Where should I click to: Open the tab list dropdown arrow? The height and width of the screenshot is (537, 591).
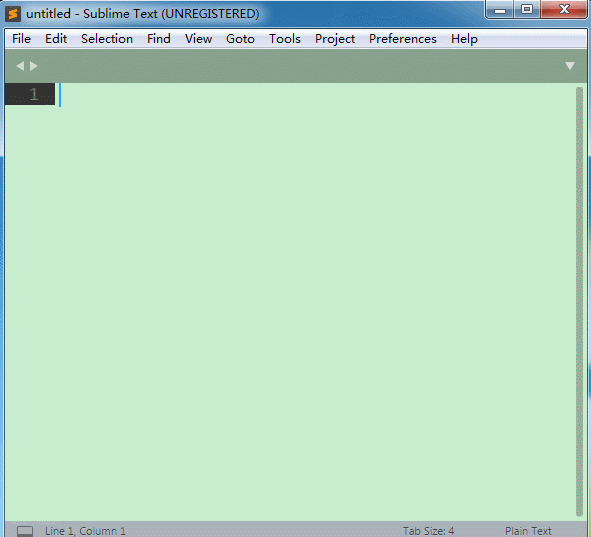[570, 66]
